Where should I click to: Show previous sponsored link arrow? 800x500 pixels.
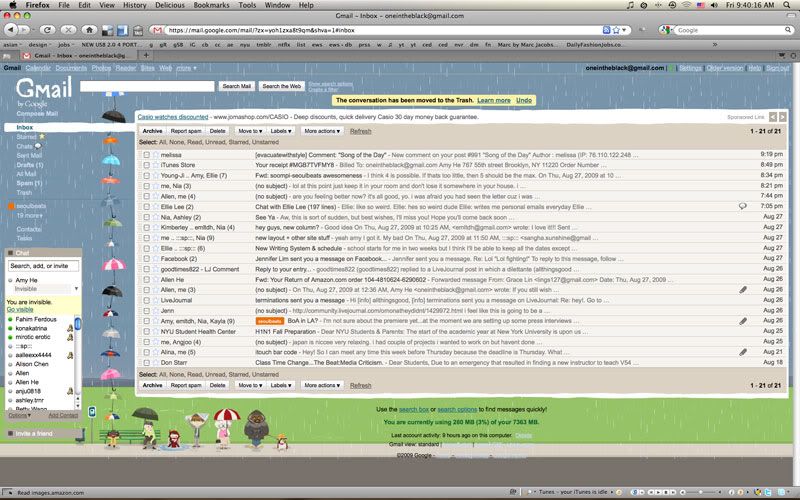772,117
